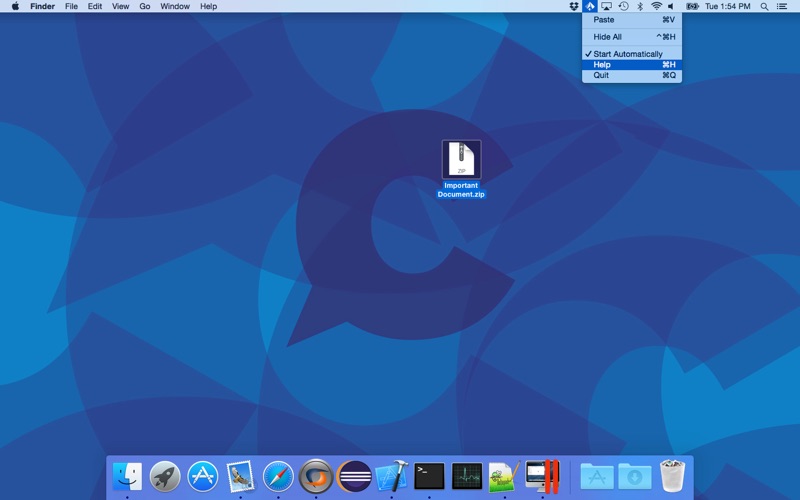
Task: Open the Trash in the Dock
Action: tap(672, 476)
